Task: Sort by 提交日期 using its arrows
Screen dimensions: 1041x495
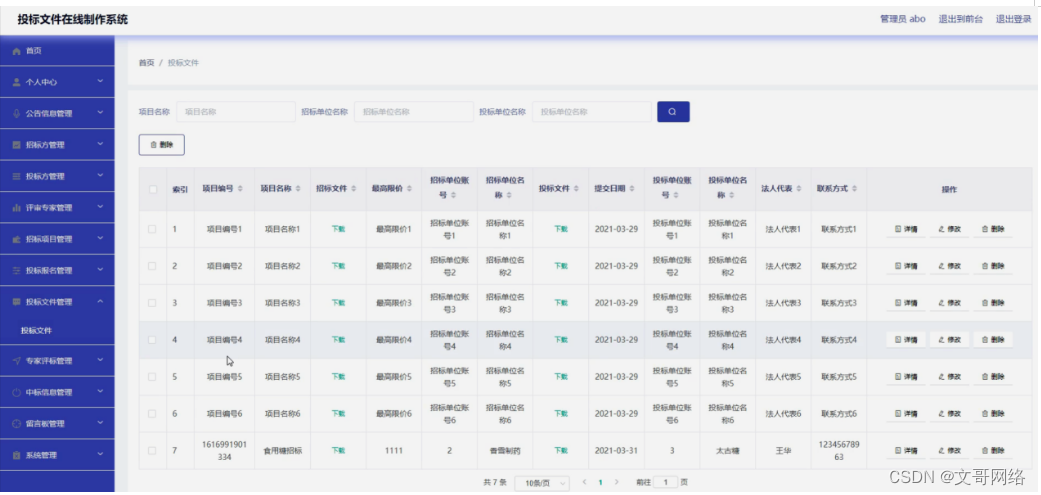Action: tap(630, 189)
